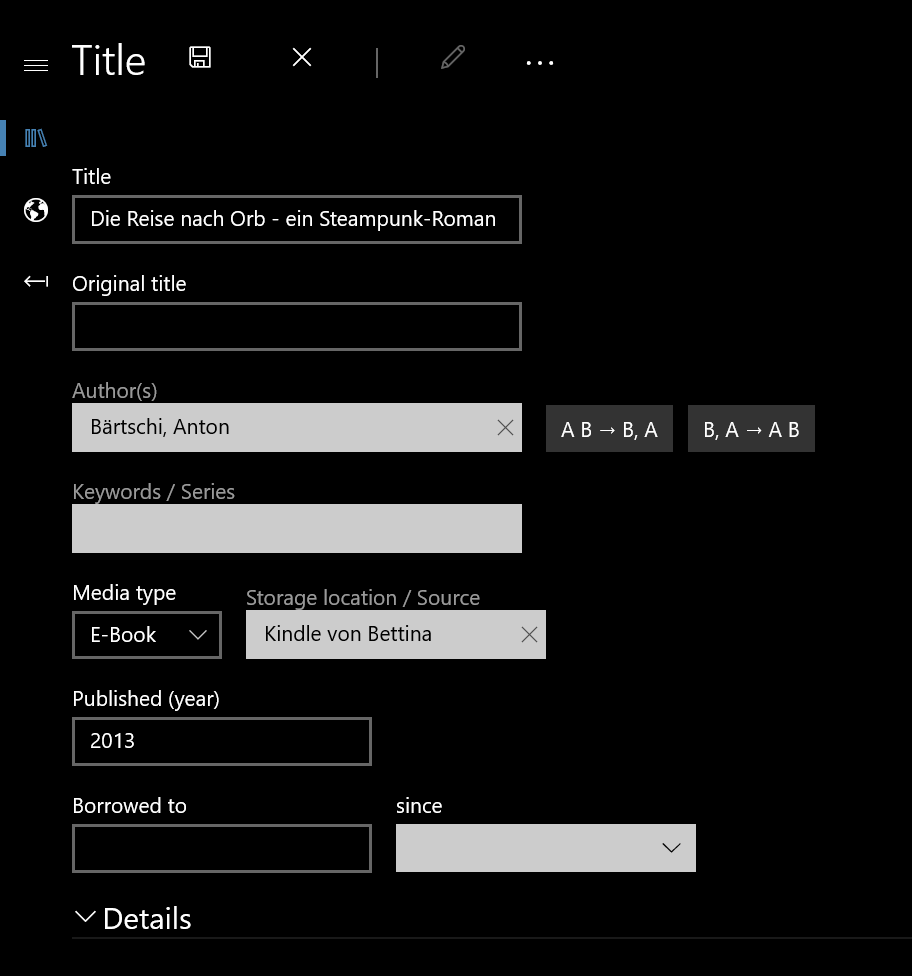Go to the library books sidebar icon
Image resolution: width=912 pixels, height=976 pixels.
35,138
